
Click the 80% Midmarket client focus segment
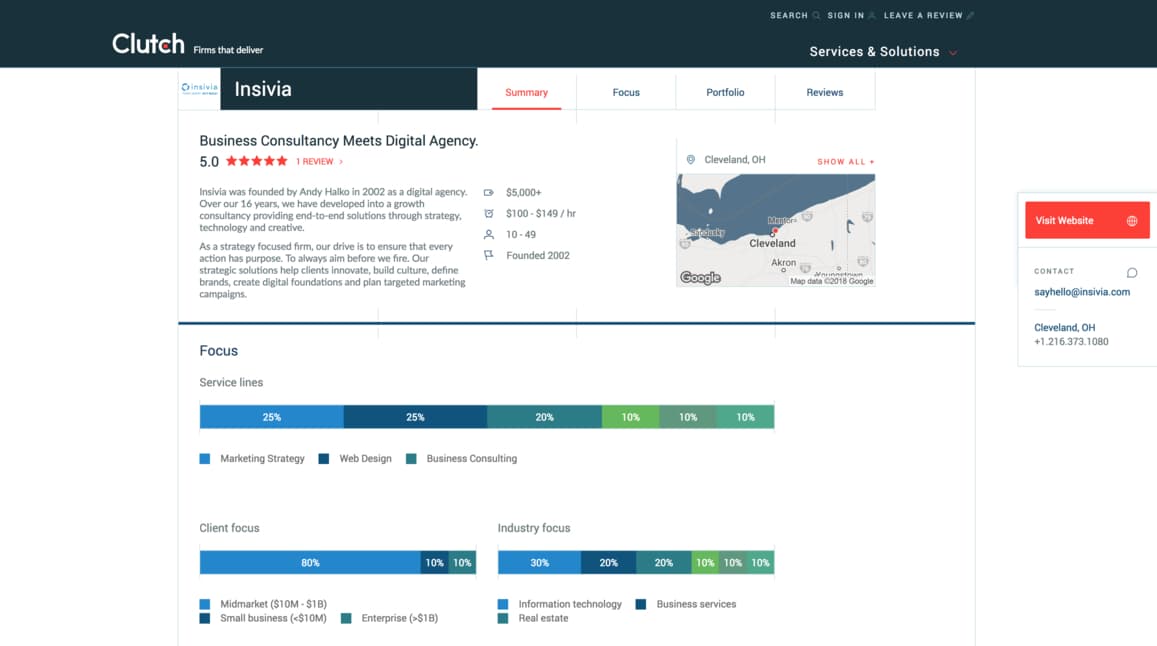click(310, 563)
